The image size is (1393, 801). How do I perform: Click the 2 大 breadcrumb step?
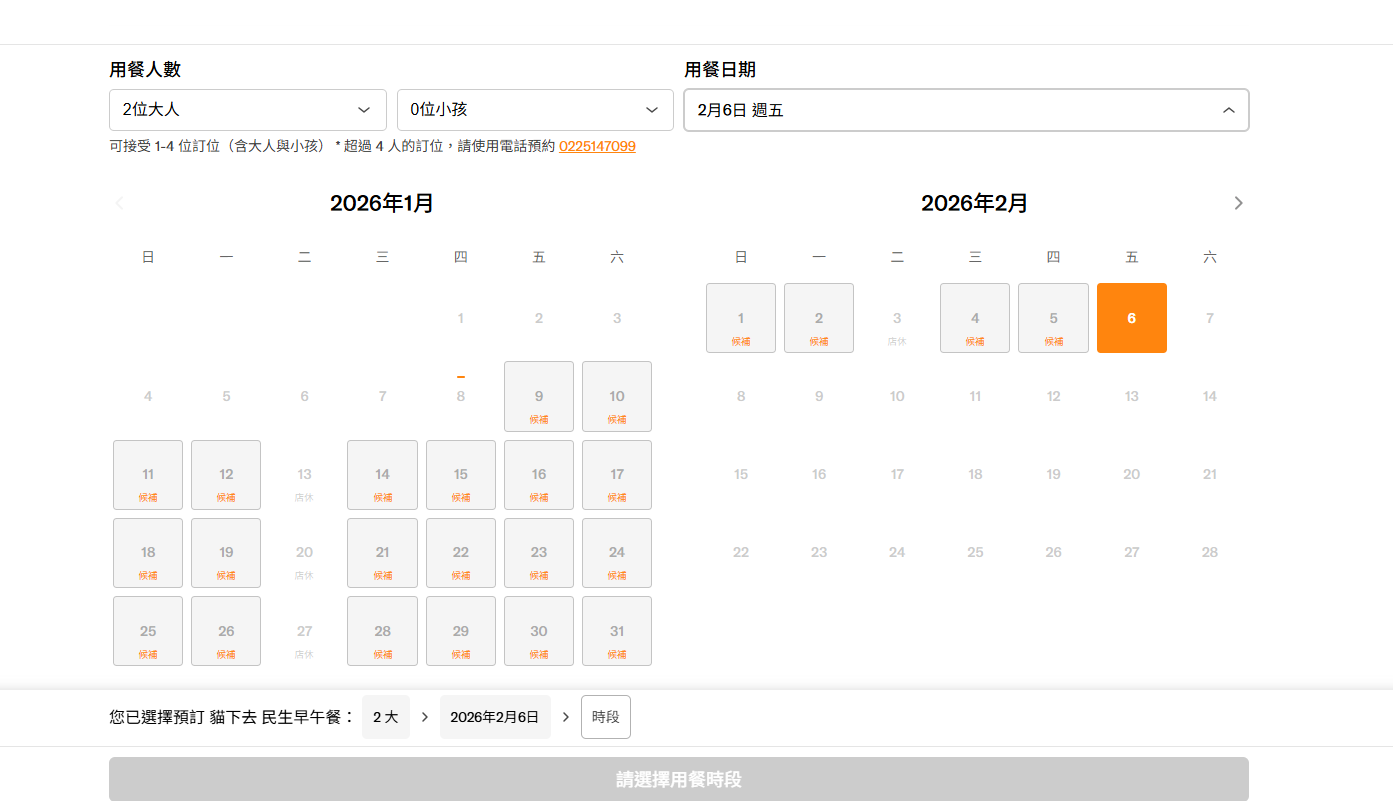[x=385, y=717]
